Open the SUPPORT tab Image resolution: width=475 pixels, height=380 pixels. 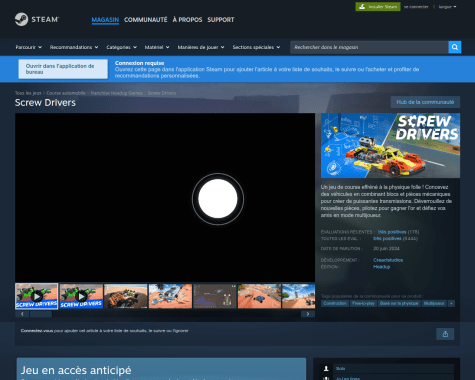click(x=221, y=20)
